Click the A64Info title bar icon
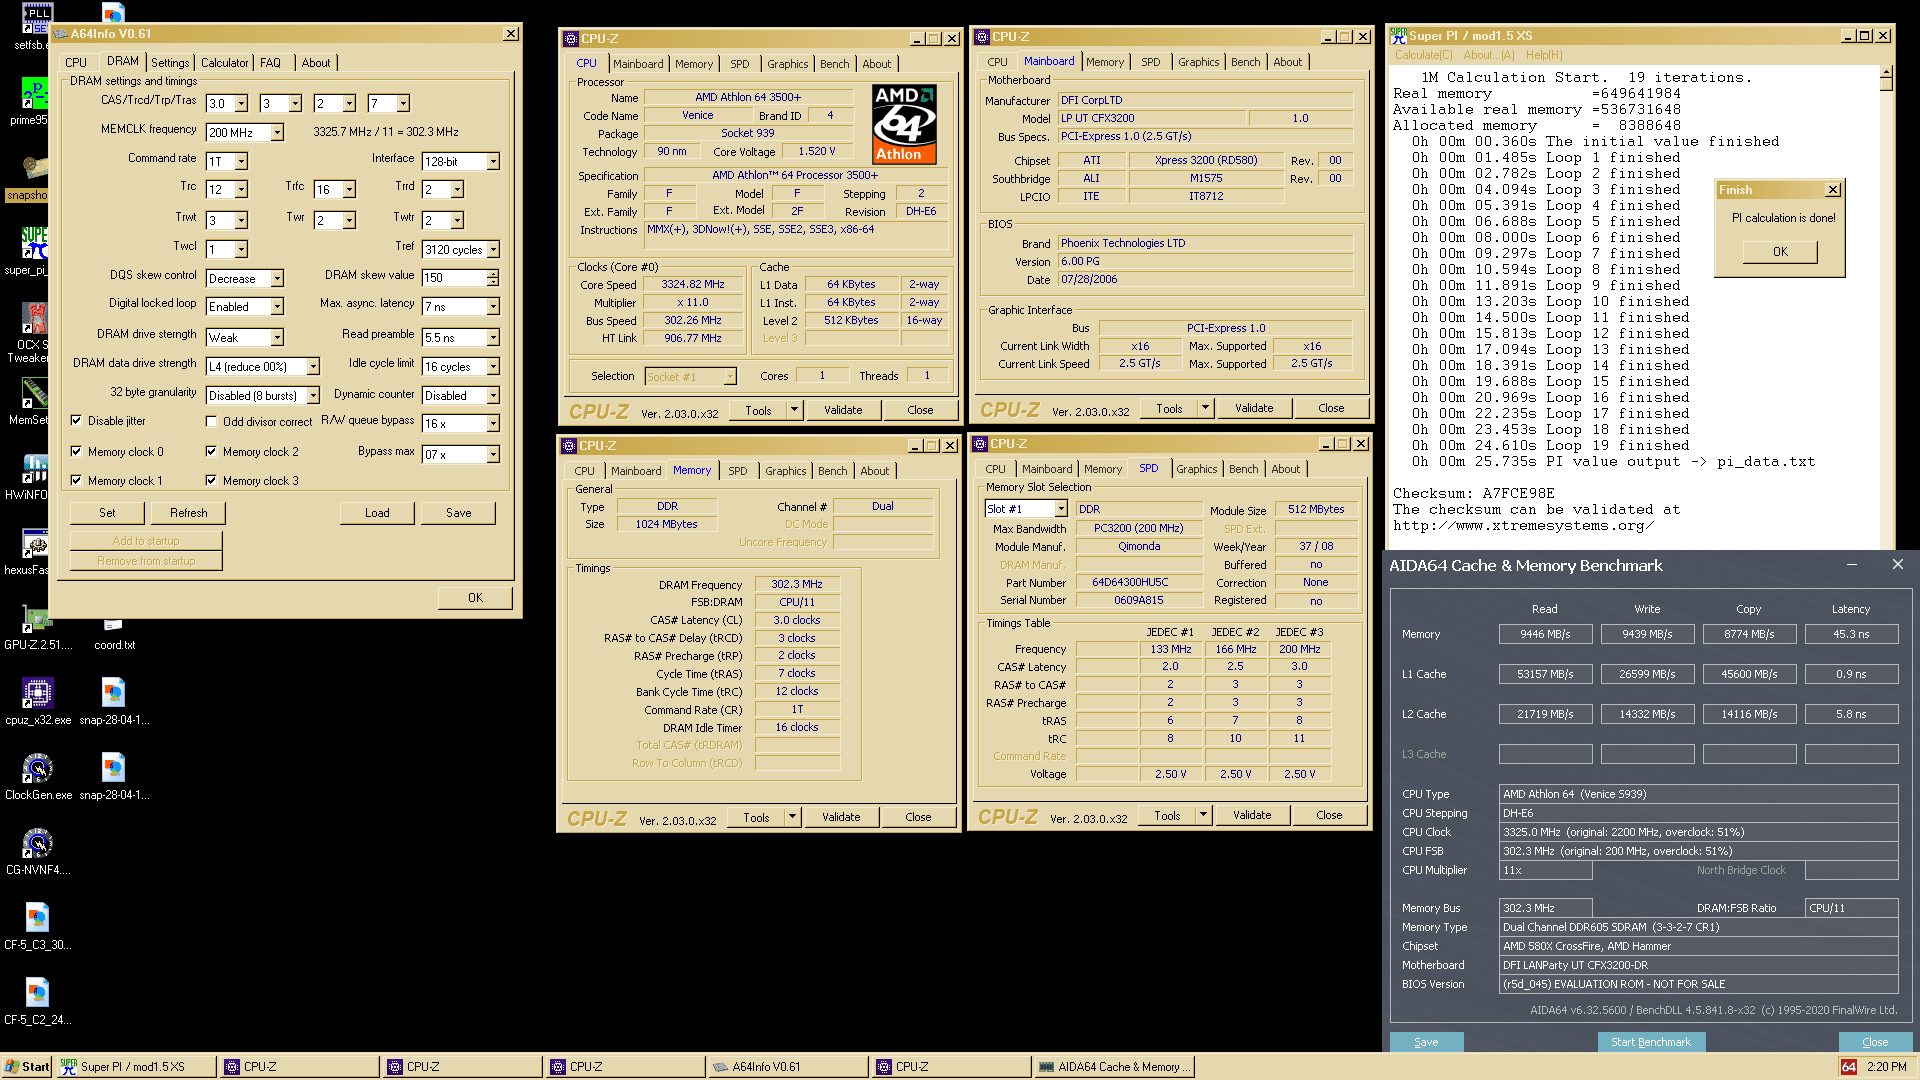 pos(60,34)
